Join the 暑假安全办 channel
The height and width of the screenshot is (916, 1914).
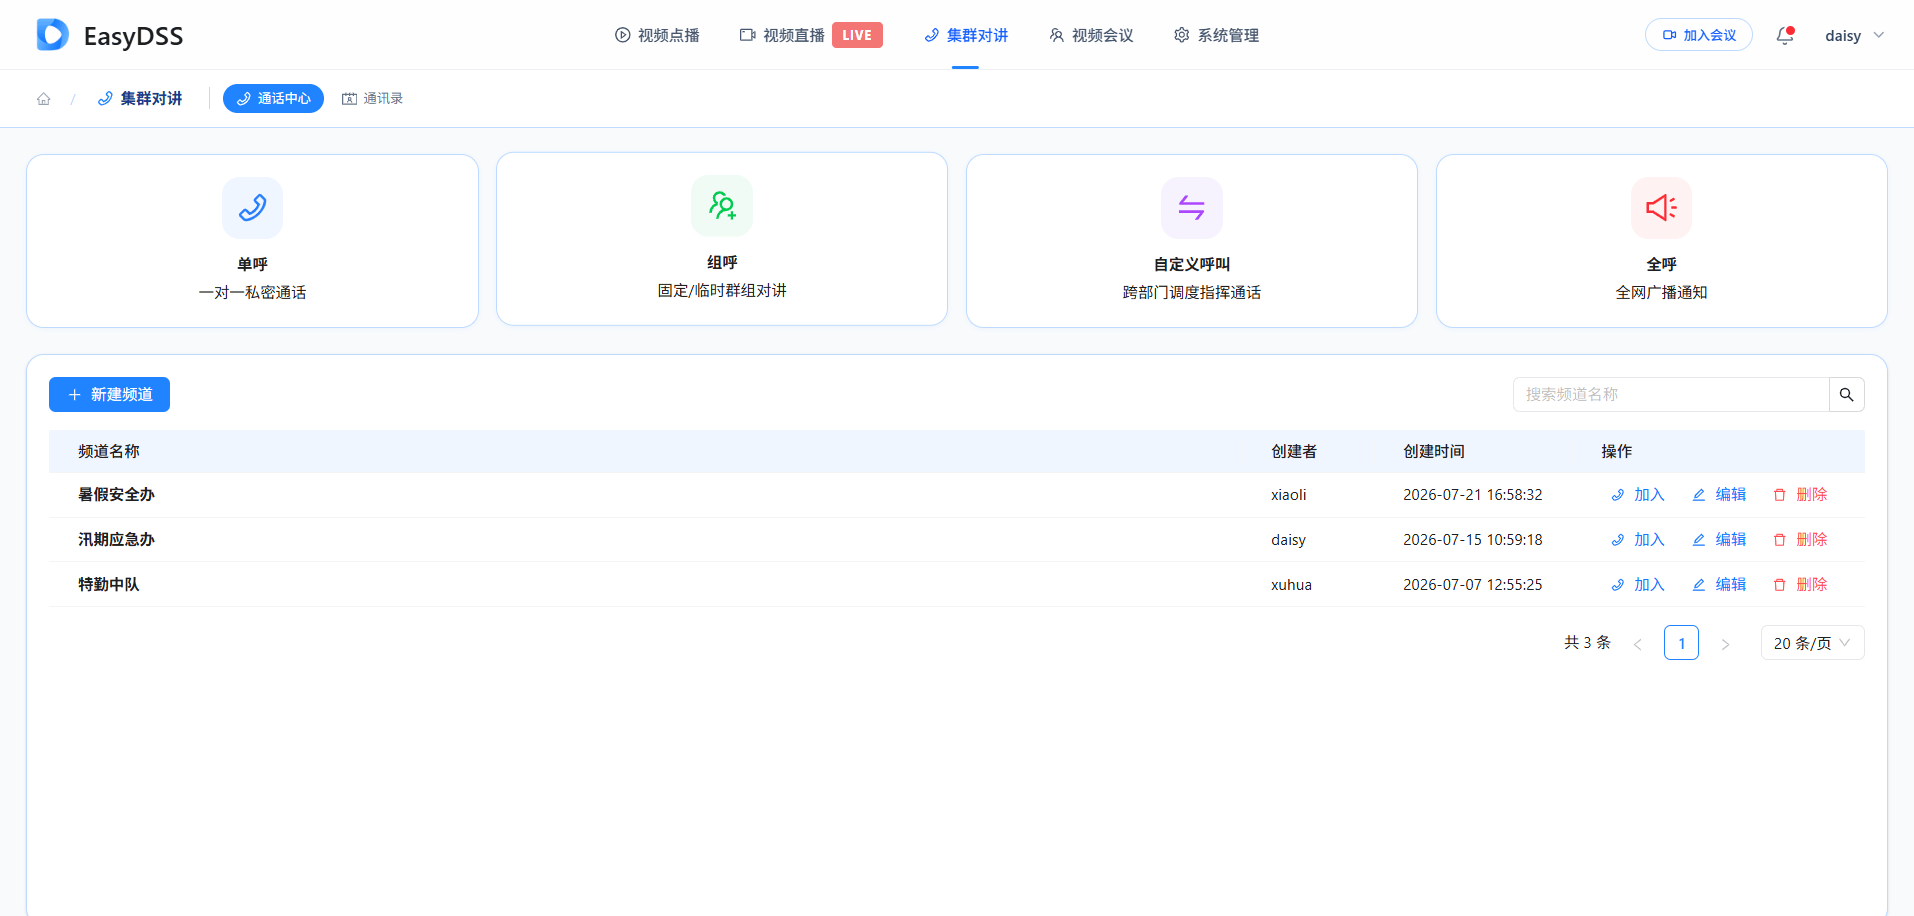[x=1638, y=495]
